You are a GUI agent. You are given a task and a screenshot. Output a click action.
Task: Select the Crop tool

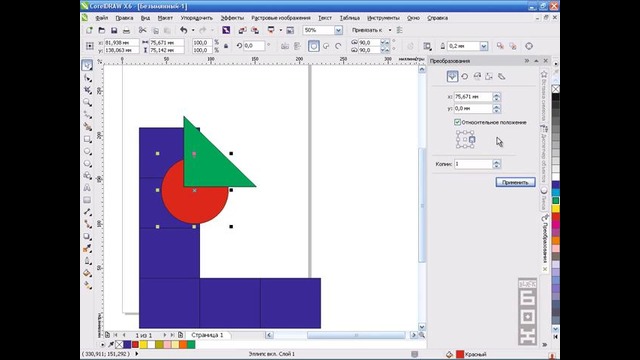[87, 90]
